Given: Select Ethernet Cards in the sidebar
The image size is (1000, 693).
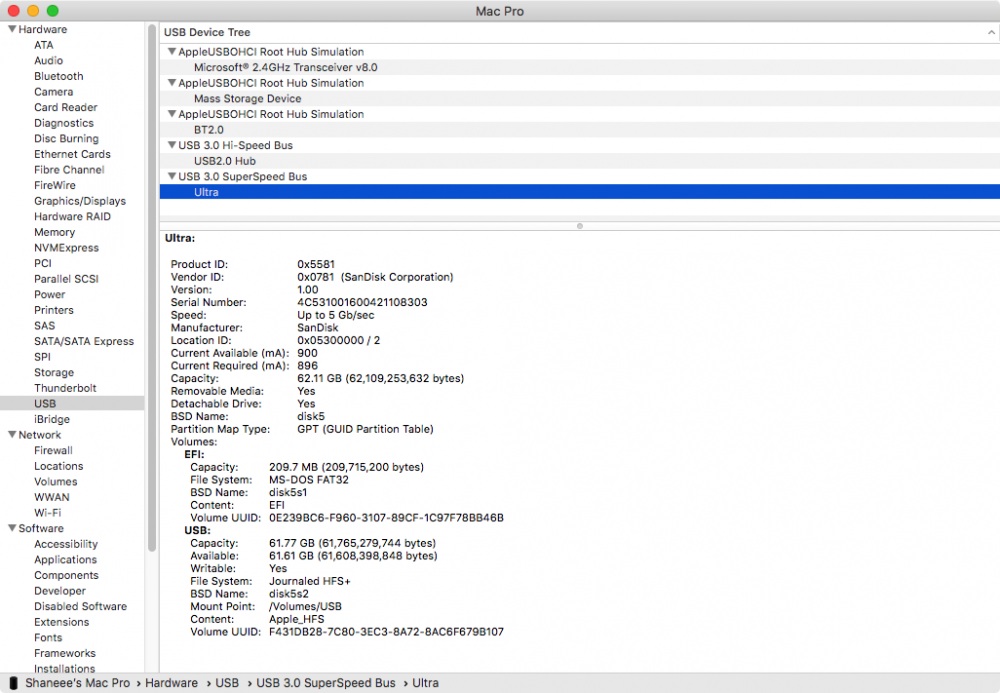Looking at the screenshot, I should click(x=72, y=154).
